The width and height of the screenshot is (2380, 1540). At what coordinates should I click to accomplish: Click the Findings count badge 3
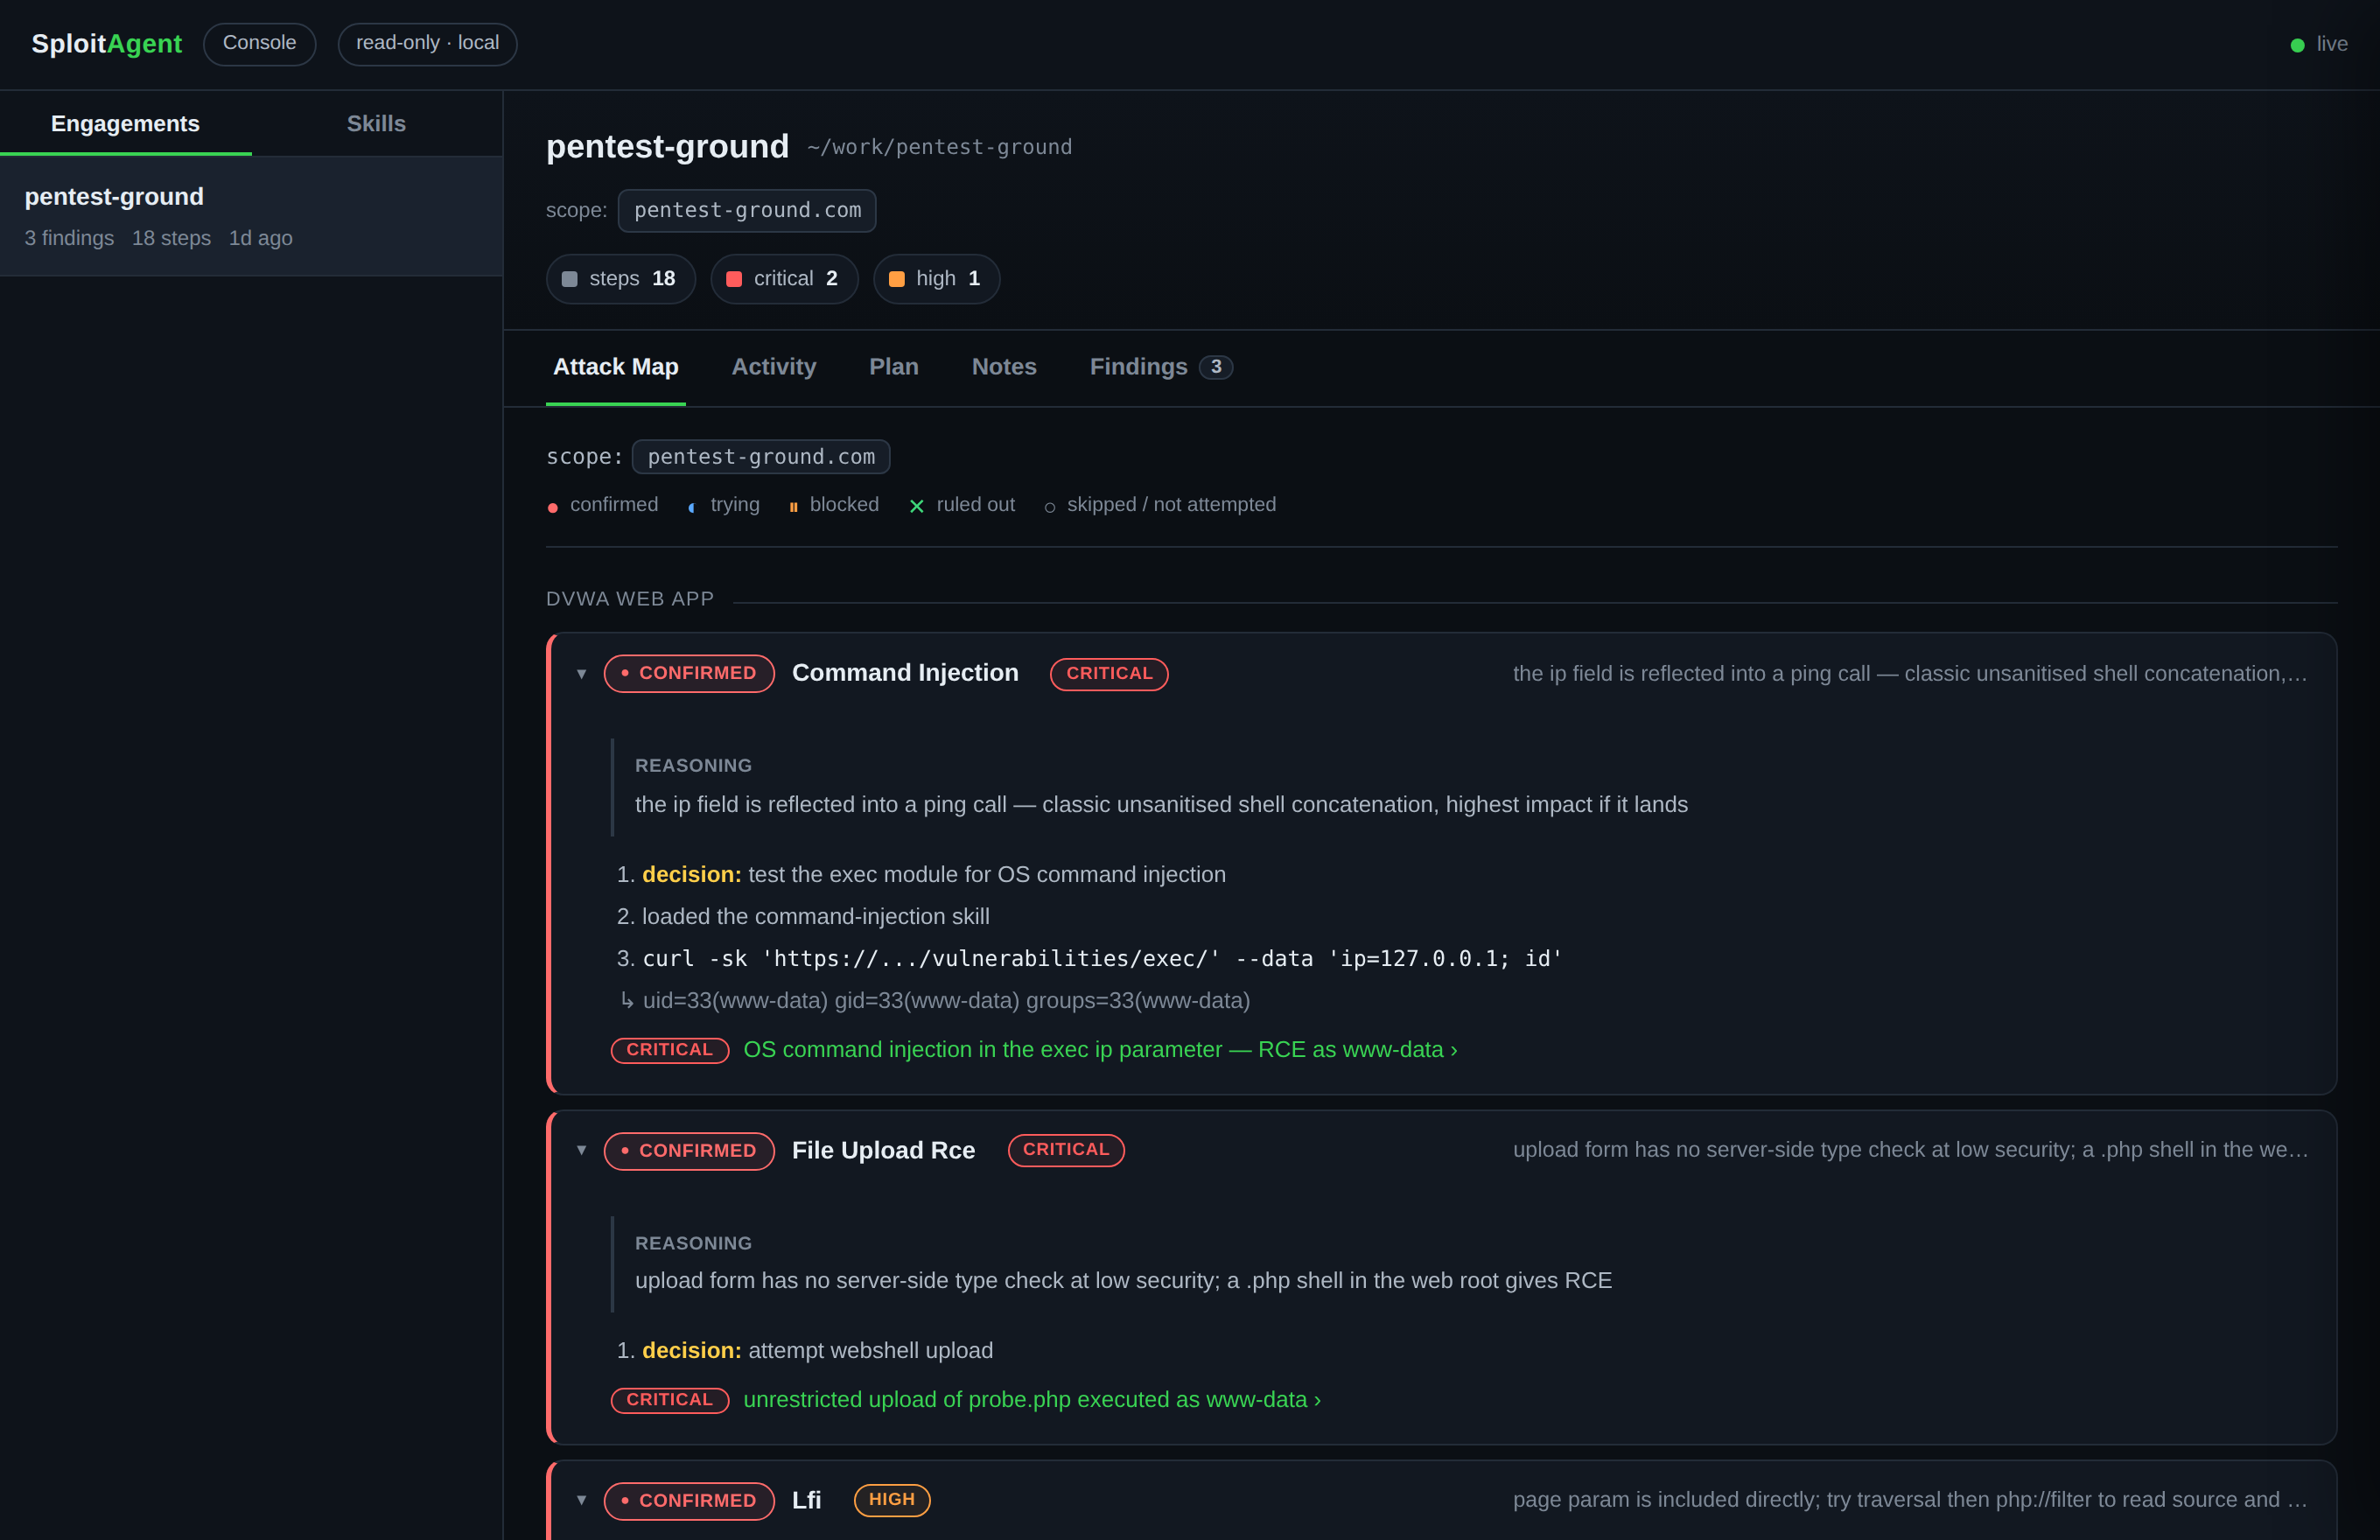(x=1216, y=367)
